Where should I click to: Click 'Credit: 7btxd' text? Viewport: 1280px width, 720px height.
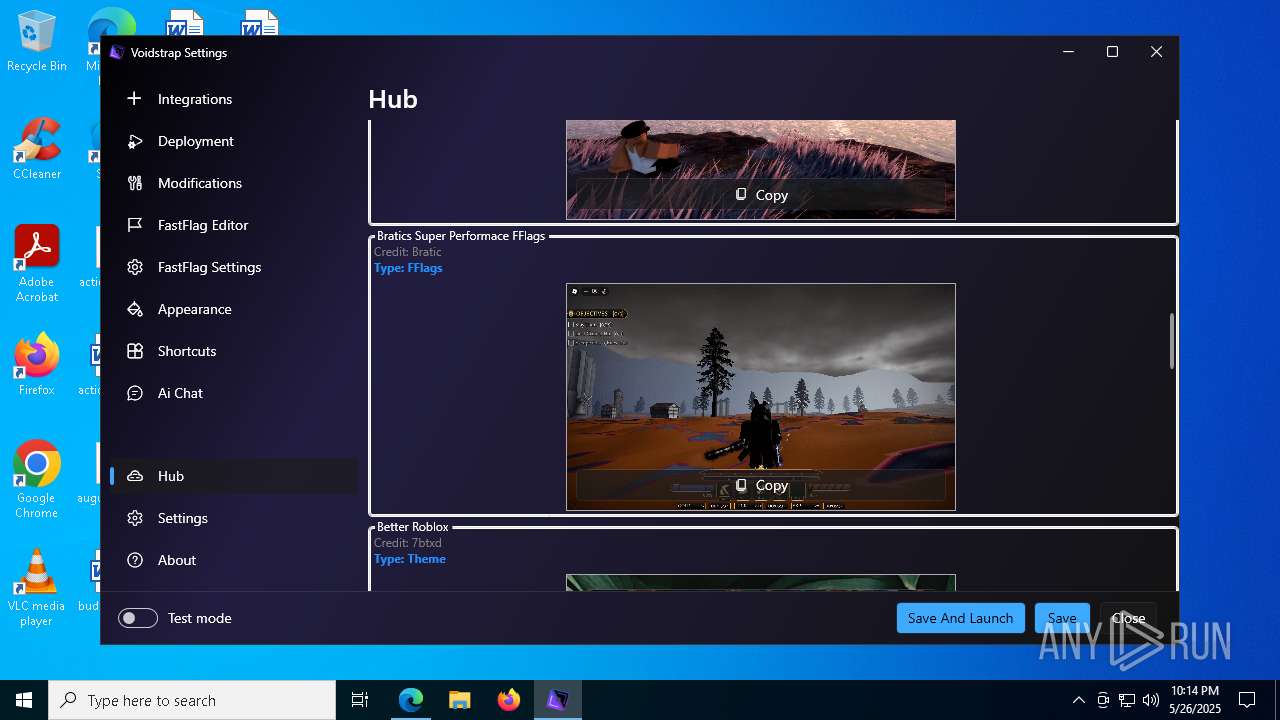tap(408, 543)
